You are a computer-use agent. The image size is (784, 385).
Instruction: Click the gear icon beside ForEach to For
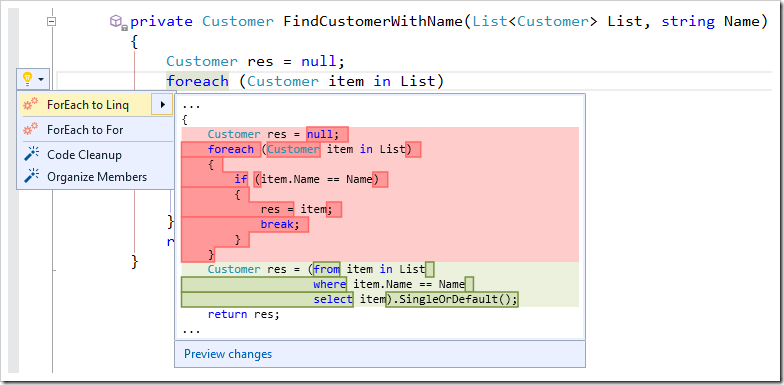click(x=31, y=130)
